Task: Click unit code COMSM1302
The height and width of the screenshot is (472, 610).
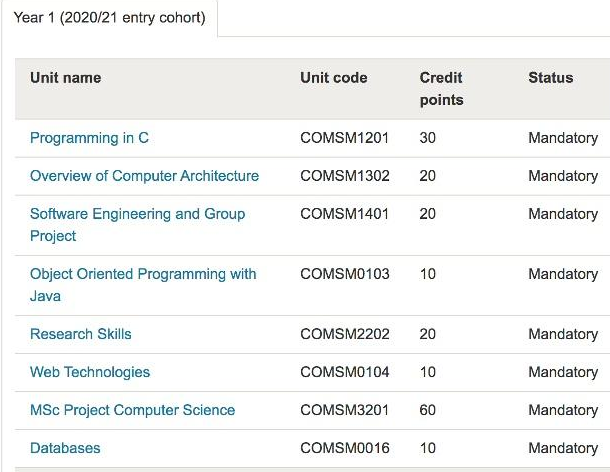Action: pos(344,176)
